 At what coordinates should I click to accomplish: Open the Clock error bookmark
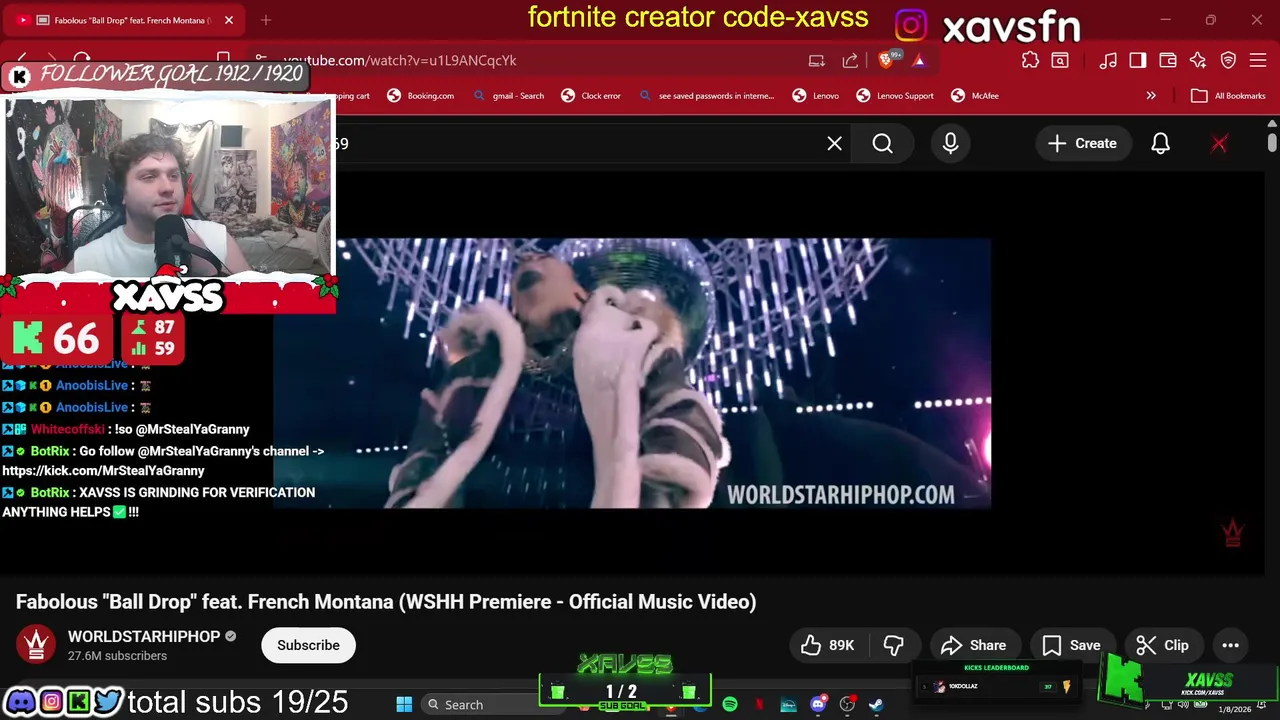(x=591, y=96)
